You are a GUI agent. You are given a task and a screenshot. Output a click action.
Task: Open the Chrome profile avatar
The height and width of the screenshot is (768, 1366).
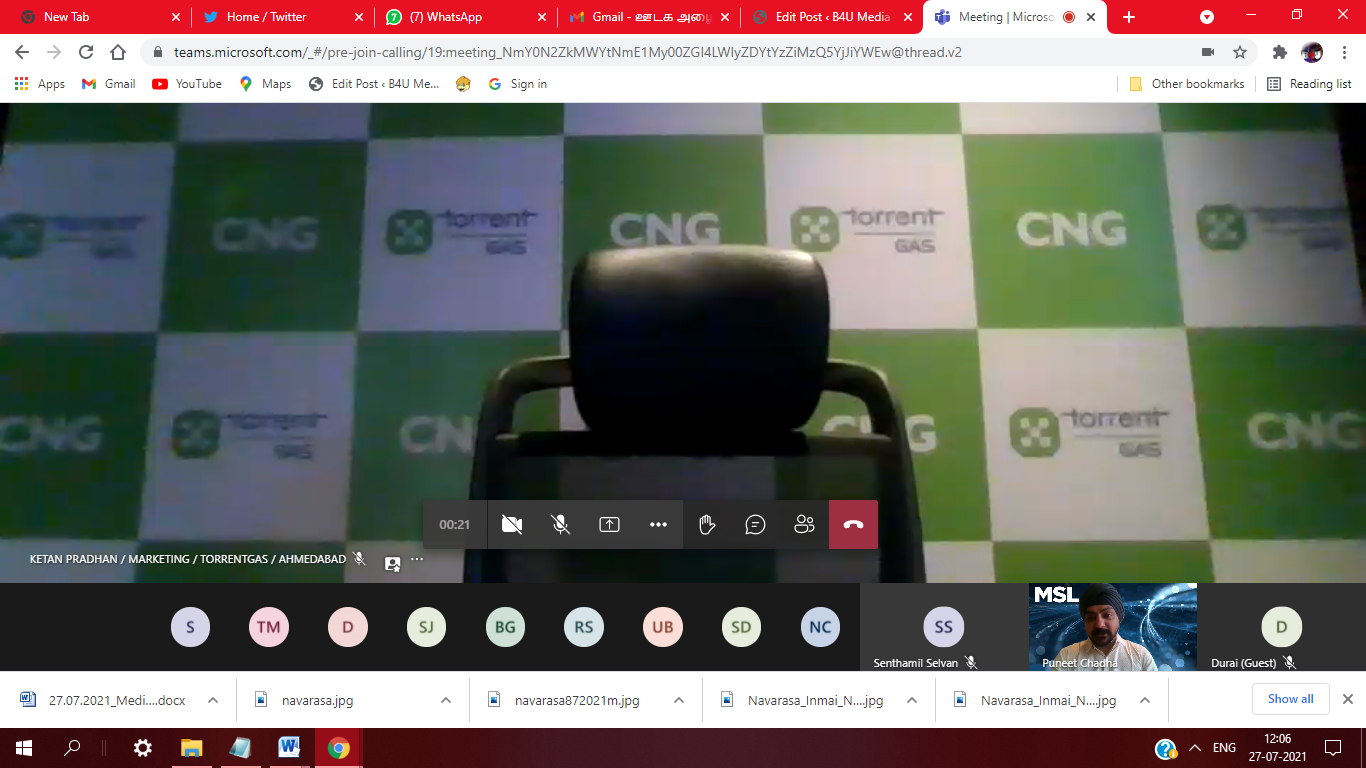pyautogui.click(x=1312, y=52)
